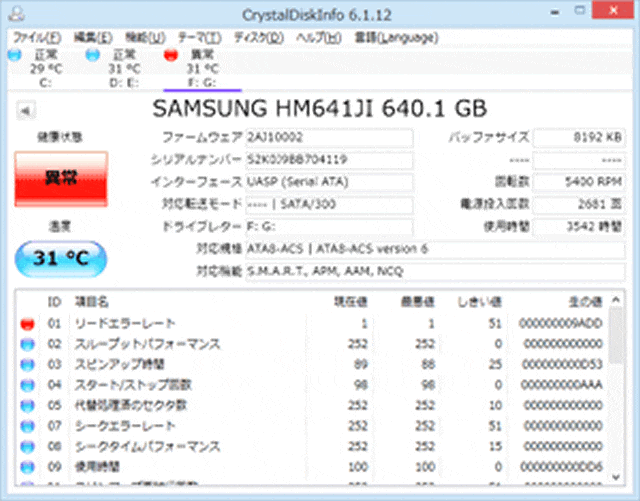This screenshot has width=640, height=501.
Task: Click the power on hours field 3542
Action: coord(579,227)
